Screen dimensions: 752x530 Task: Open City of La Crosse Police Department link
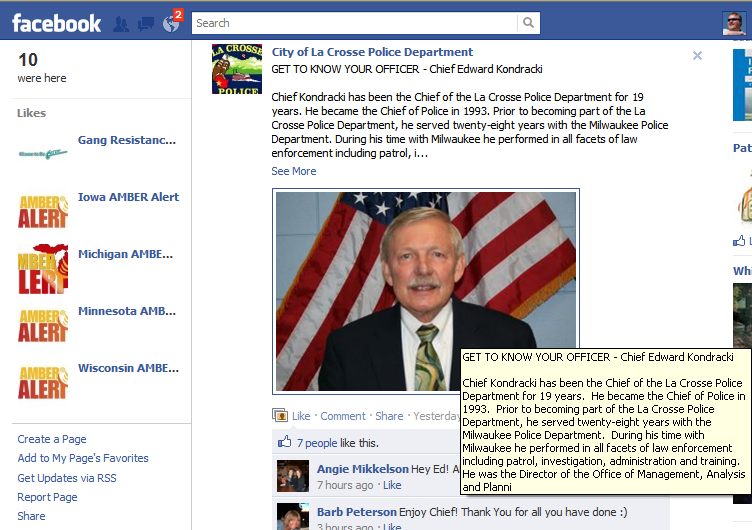372,52
